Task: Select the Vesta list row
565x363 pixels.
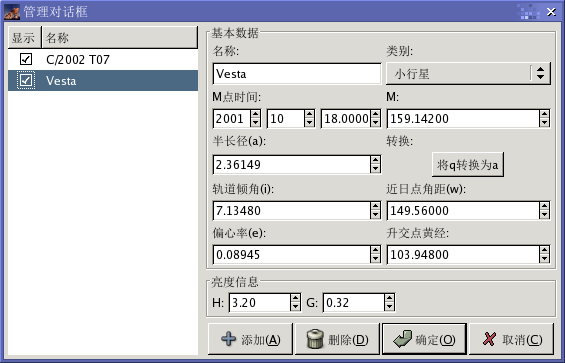Action: [103, 80]
